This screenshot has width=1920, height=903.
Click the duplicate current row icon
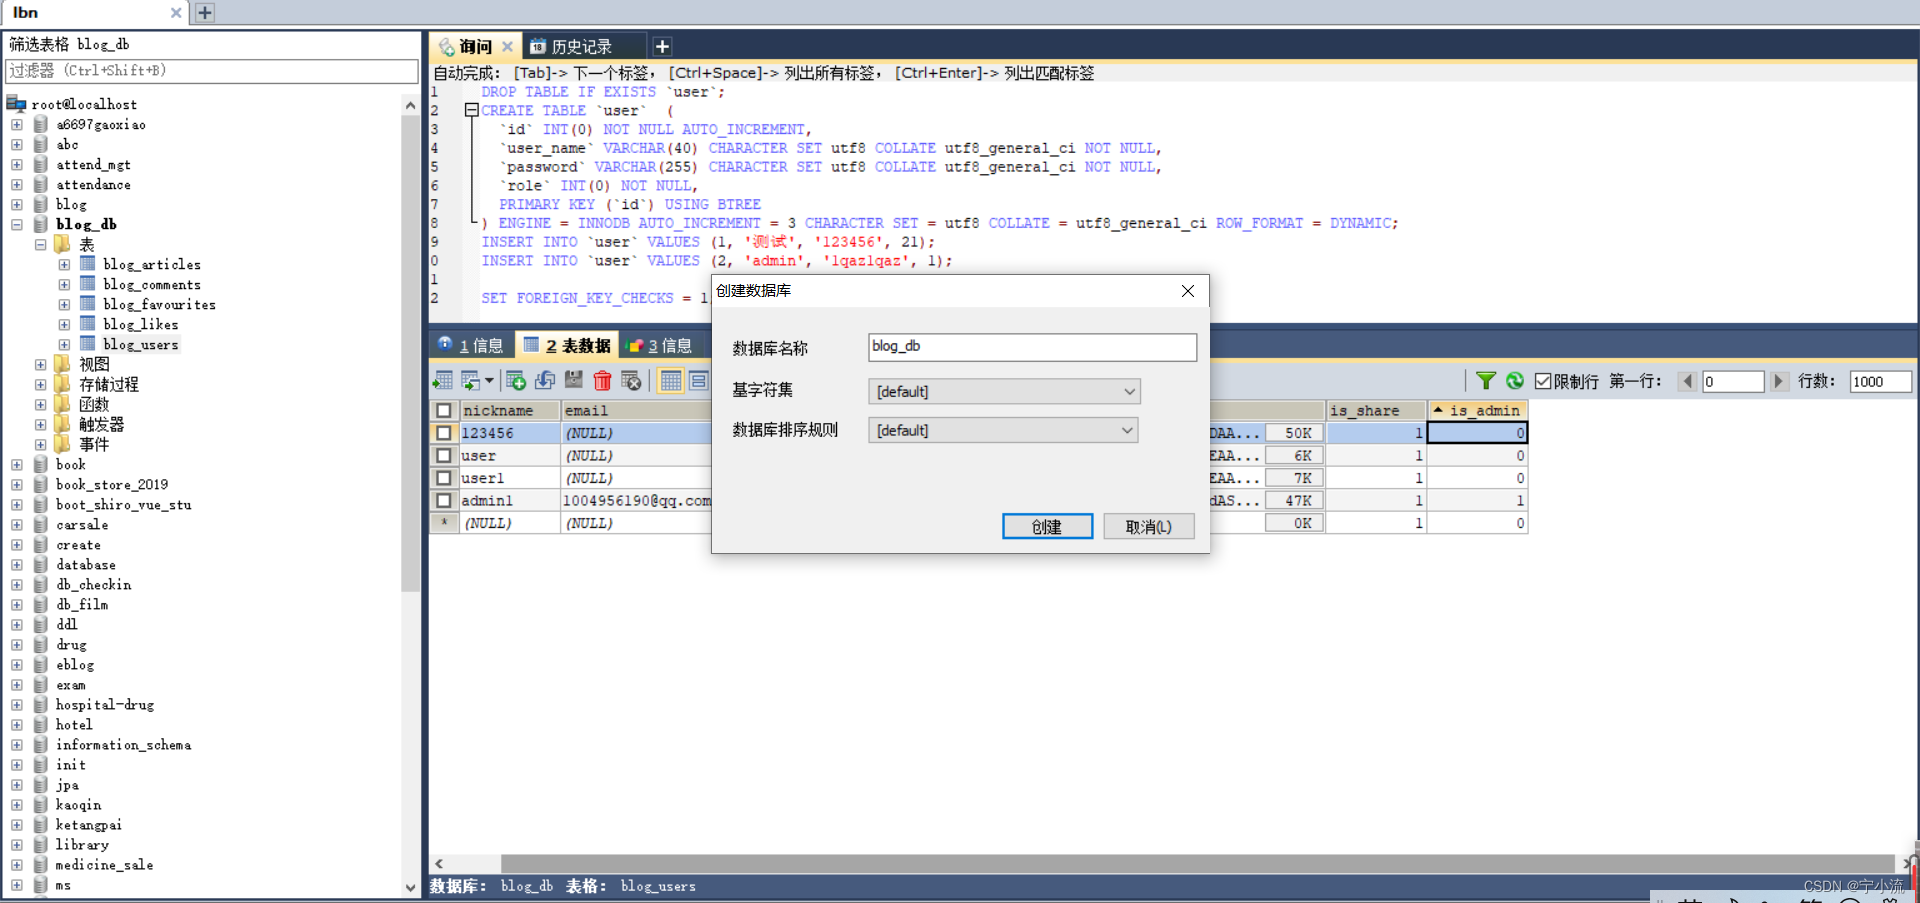(545, 380)
